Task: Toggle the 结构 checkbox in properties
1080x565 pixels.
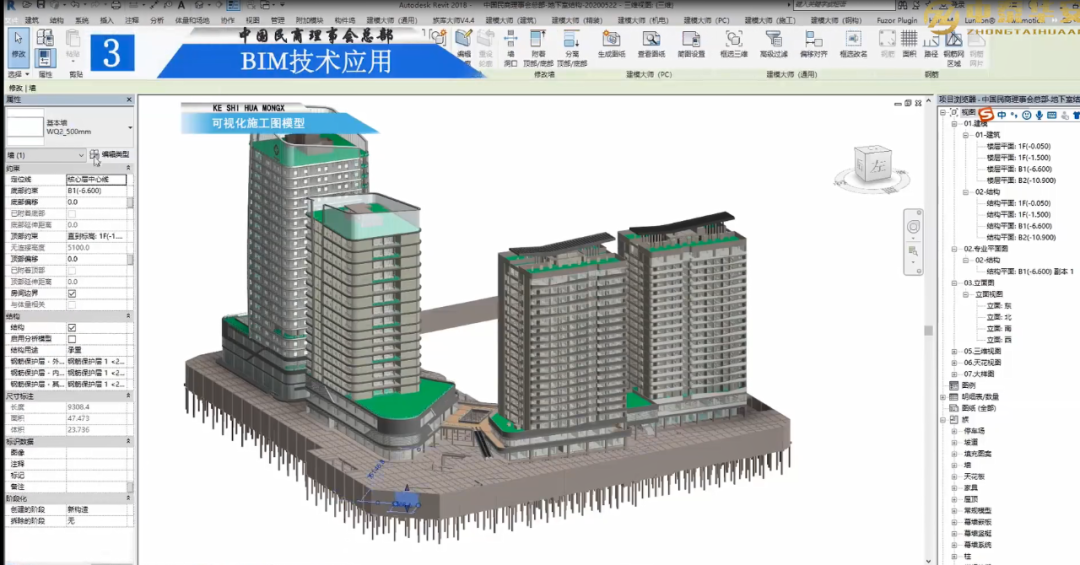Action: [71, 328]
